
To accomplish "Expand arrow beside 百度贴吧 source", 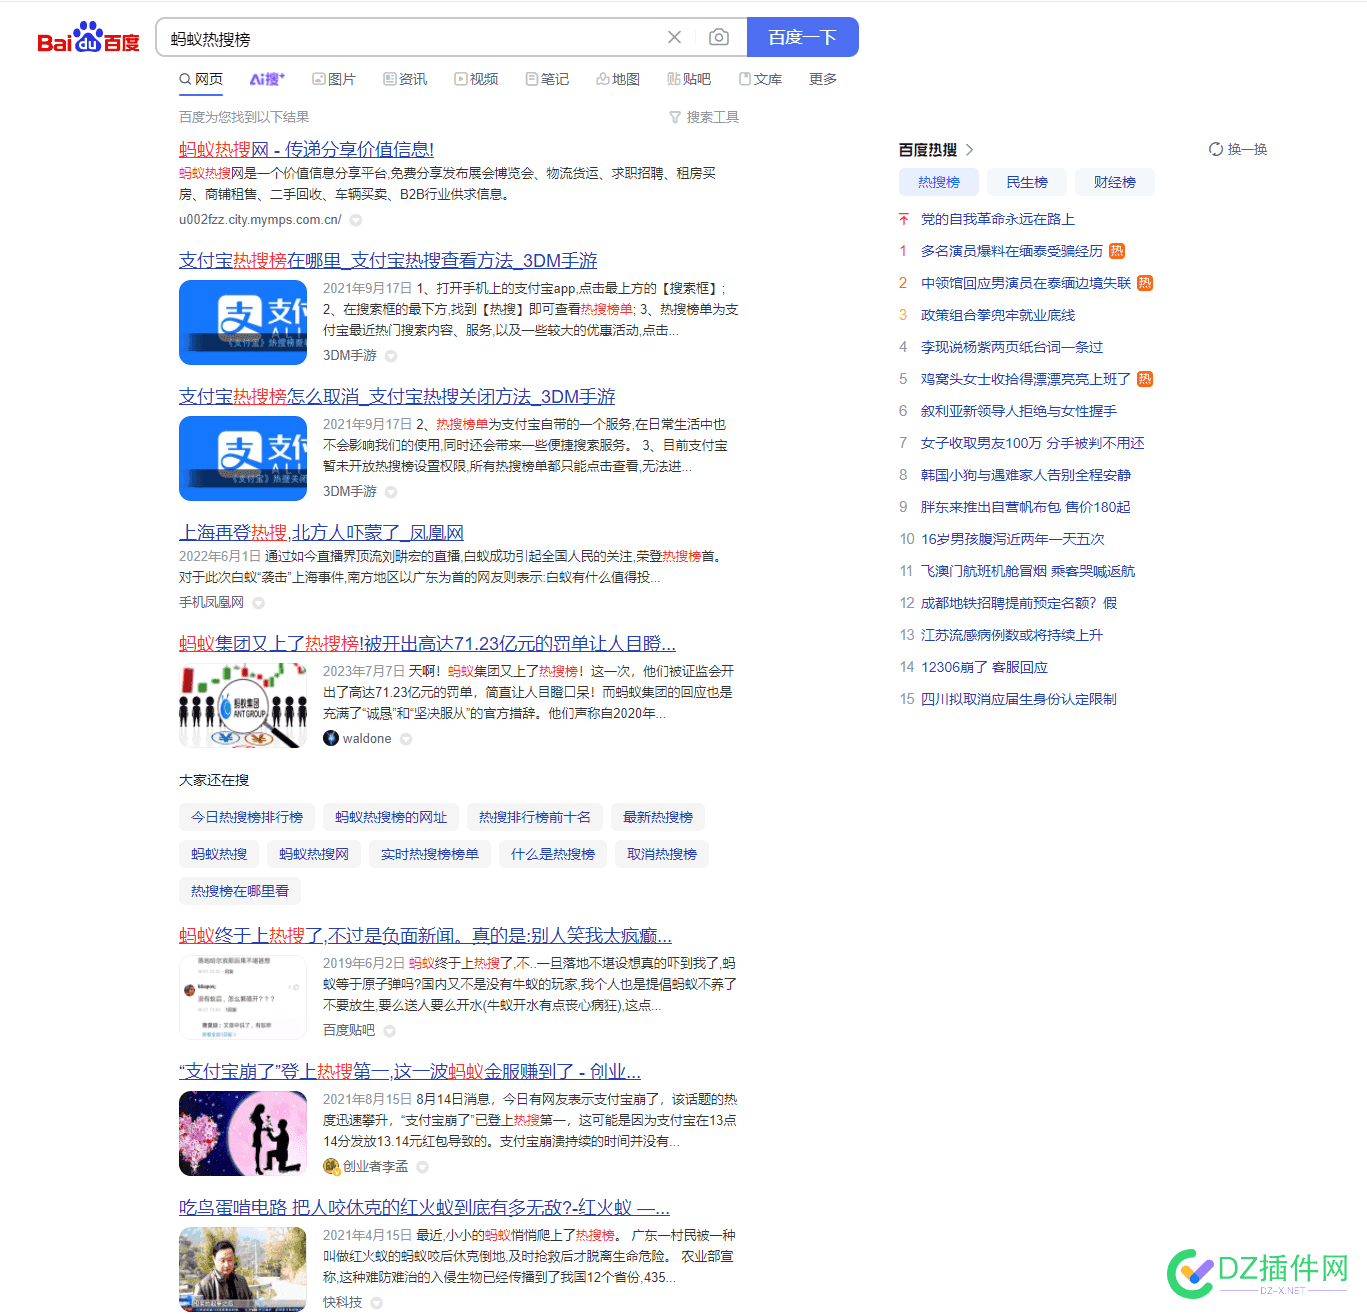I will [x=389, y=1031].
